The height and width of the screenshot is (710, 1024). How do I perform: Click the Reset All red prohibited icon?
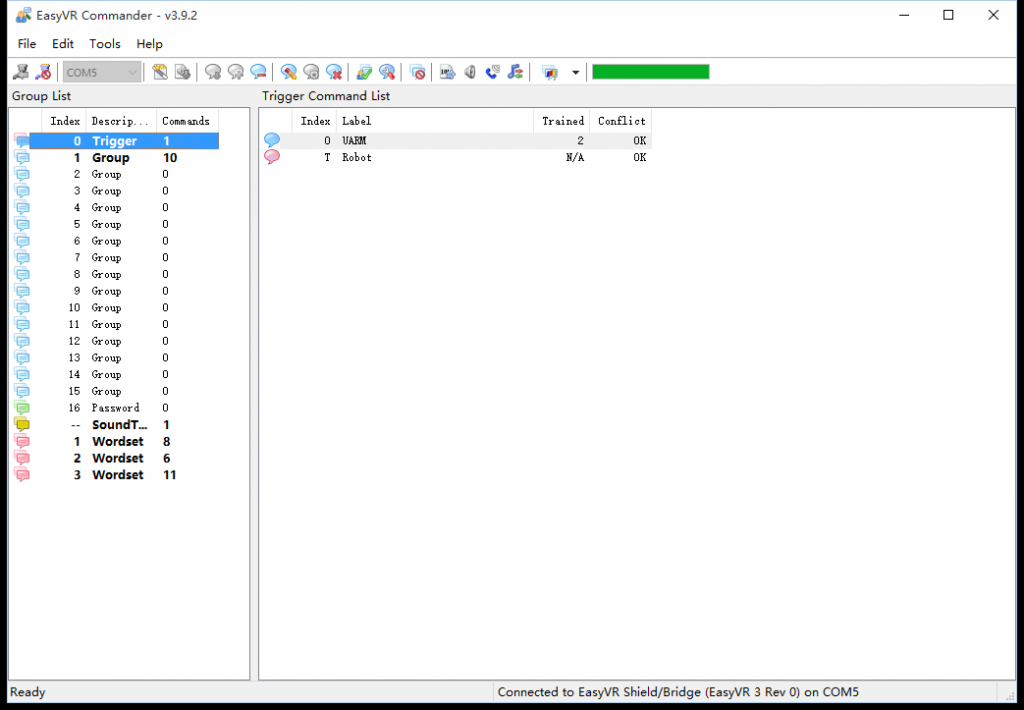pyautogui.click(x=417, y=72)
